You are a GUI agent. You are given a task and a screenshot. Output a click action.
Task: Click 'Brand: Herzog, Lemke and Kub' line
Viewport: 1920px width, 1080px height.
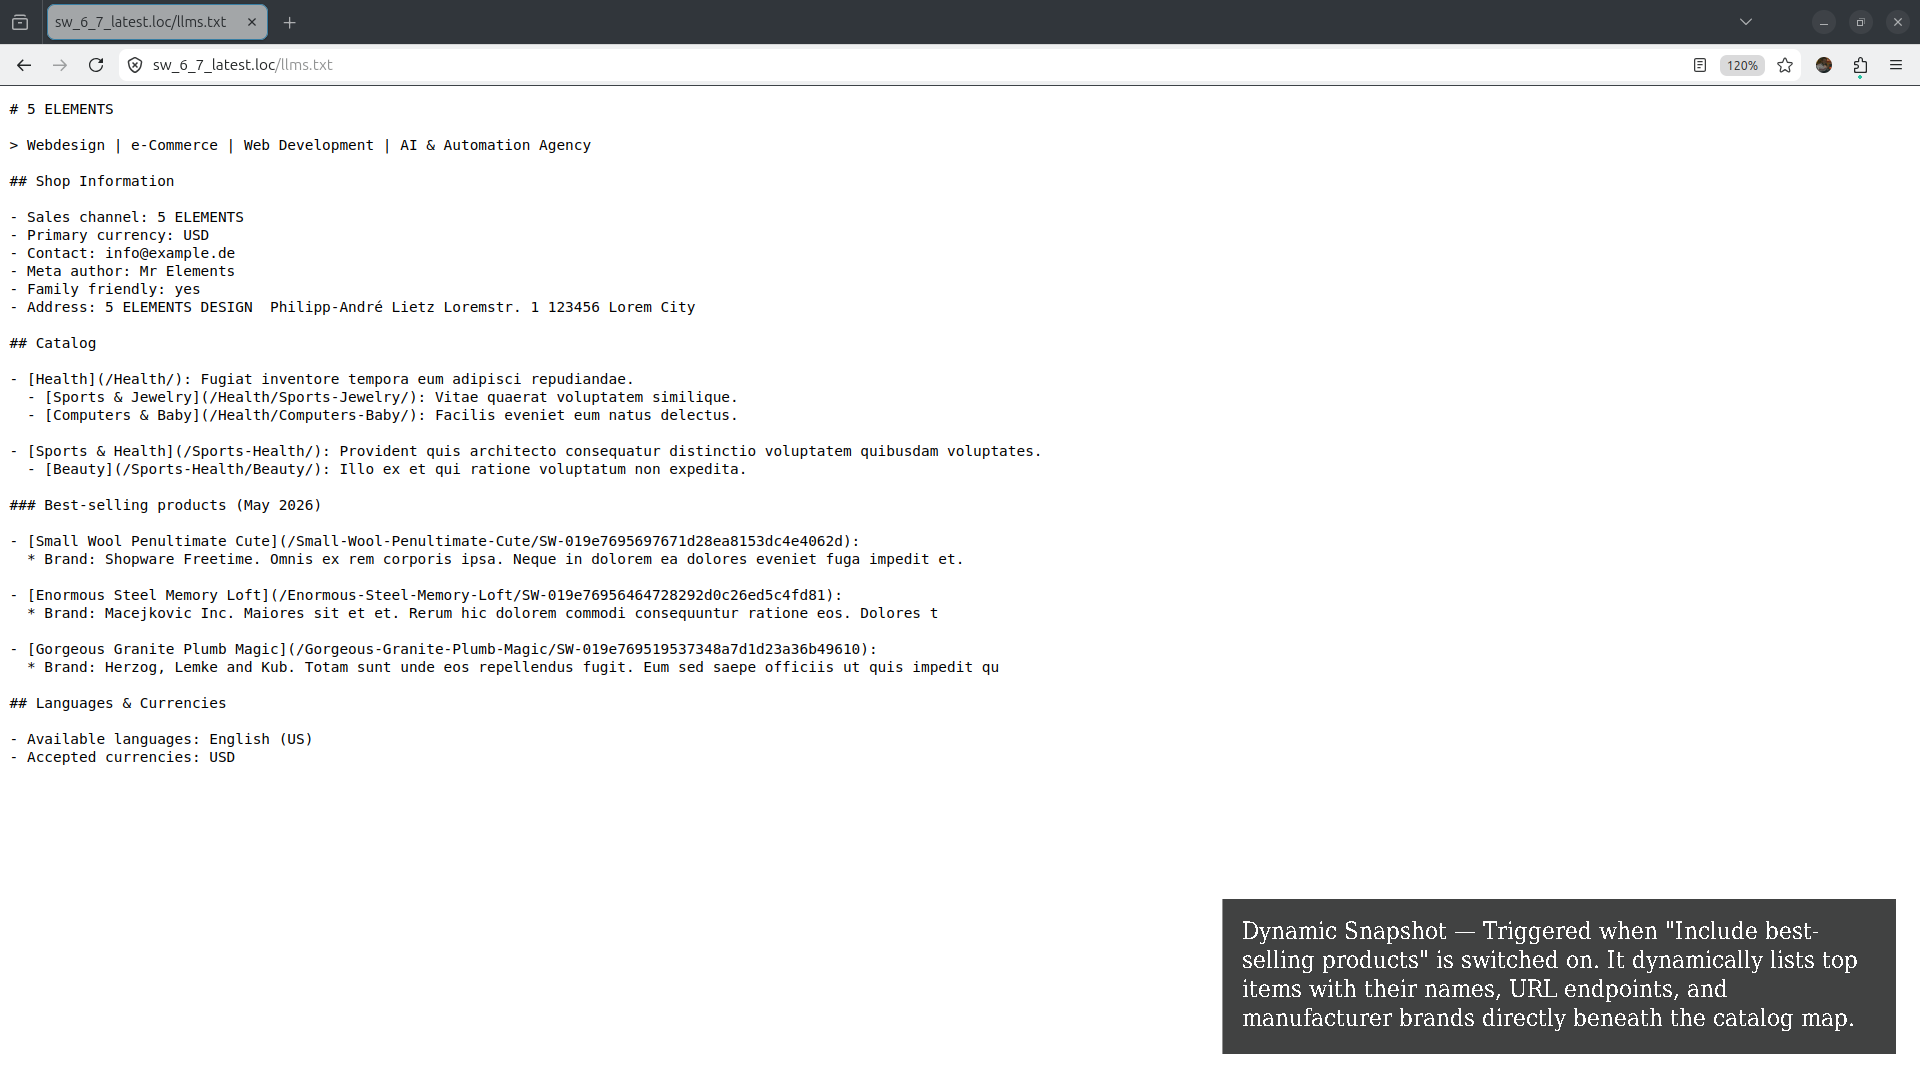(x=513, y=667)
